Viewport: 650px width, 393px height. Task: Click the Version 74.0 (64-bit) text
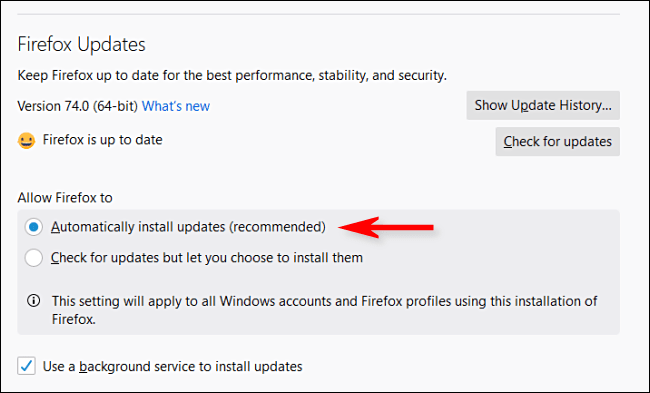pyautogui.click(x=78, y=106)
